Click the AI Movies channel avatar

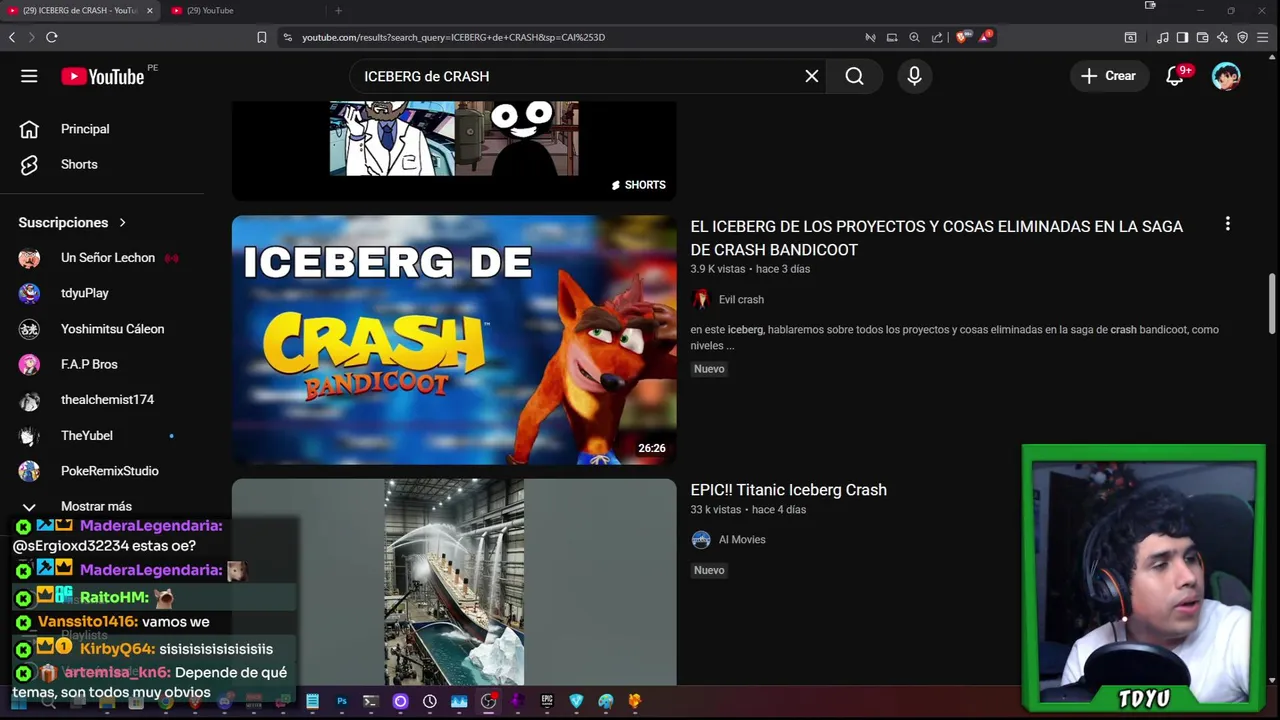(x=701, y=540)
